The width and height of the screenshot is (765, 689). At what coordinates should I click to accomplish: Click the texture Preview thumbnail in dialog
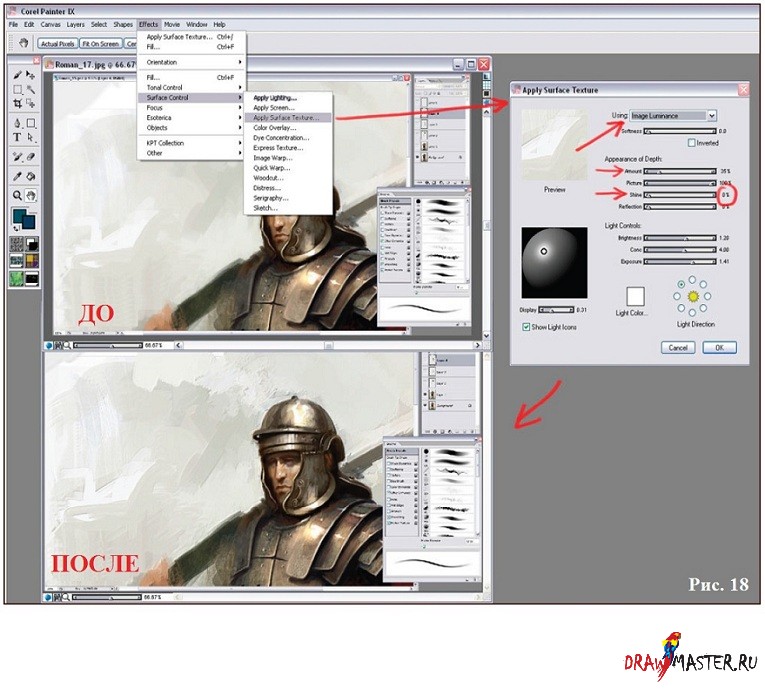point(554,145)
